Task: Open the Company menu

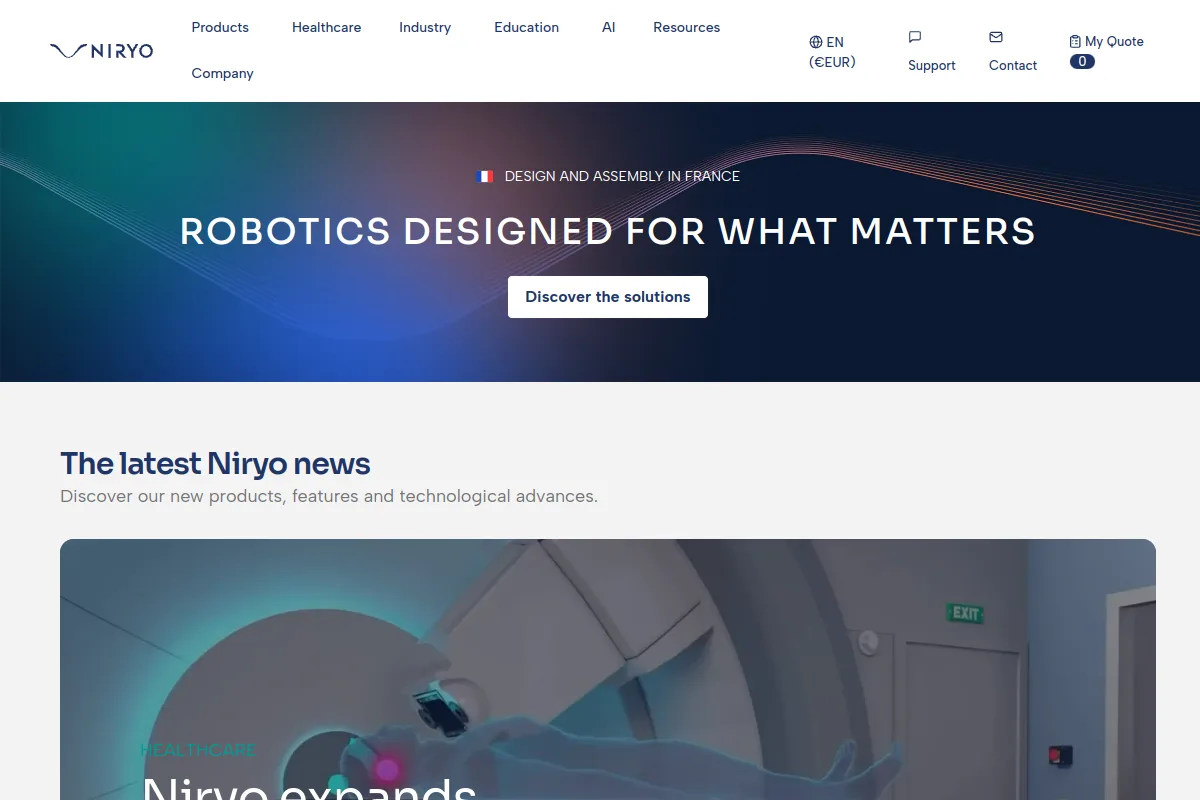Action: (222, 73)
